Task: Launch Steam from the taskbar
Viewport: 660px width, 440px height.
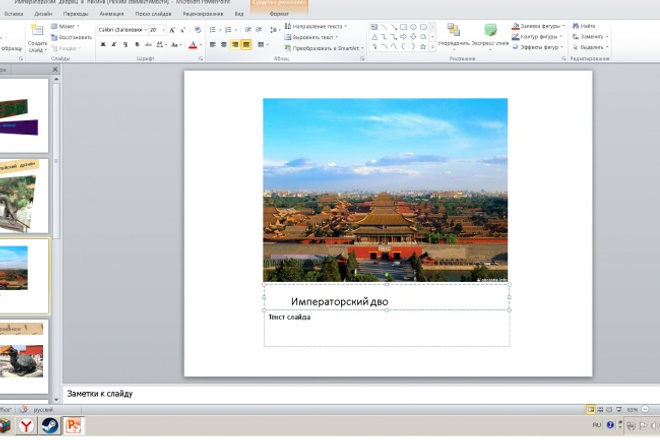Action: pos(50,426)
